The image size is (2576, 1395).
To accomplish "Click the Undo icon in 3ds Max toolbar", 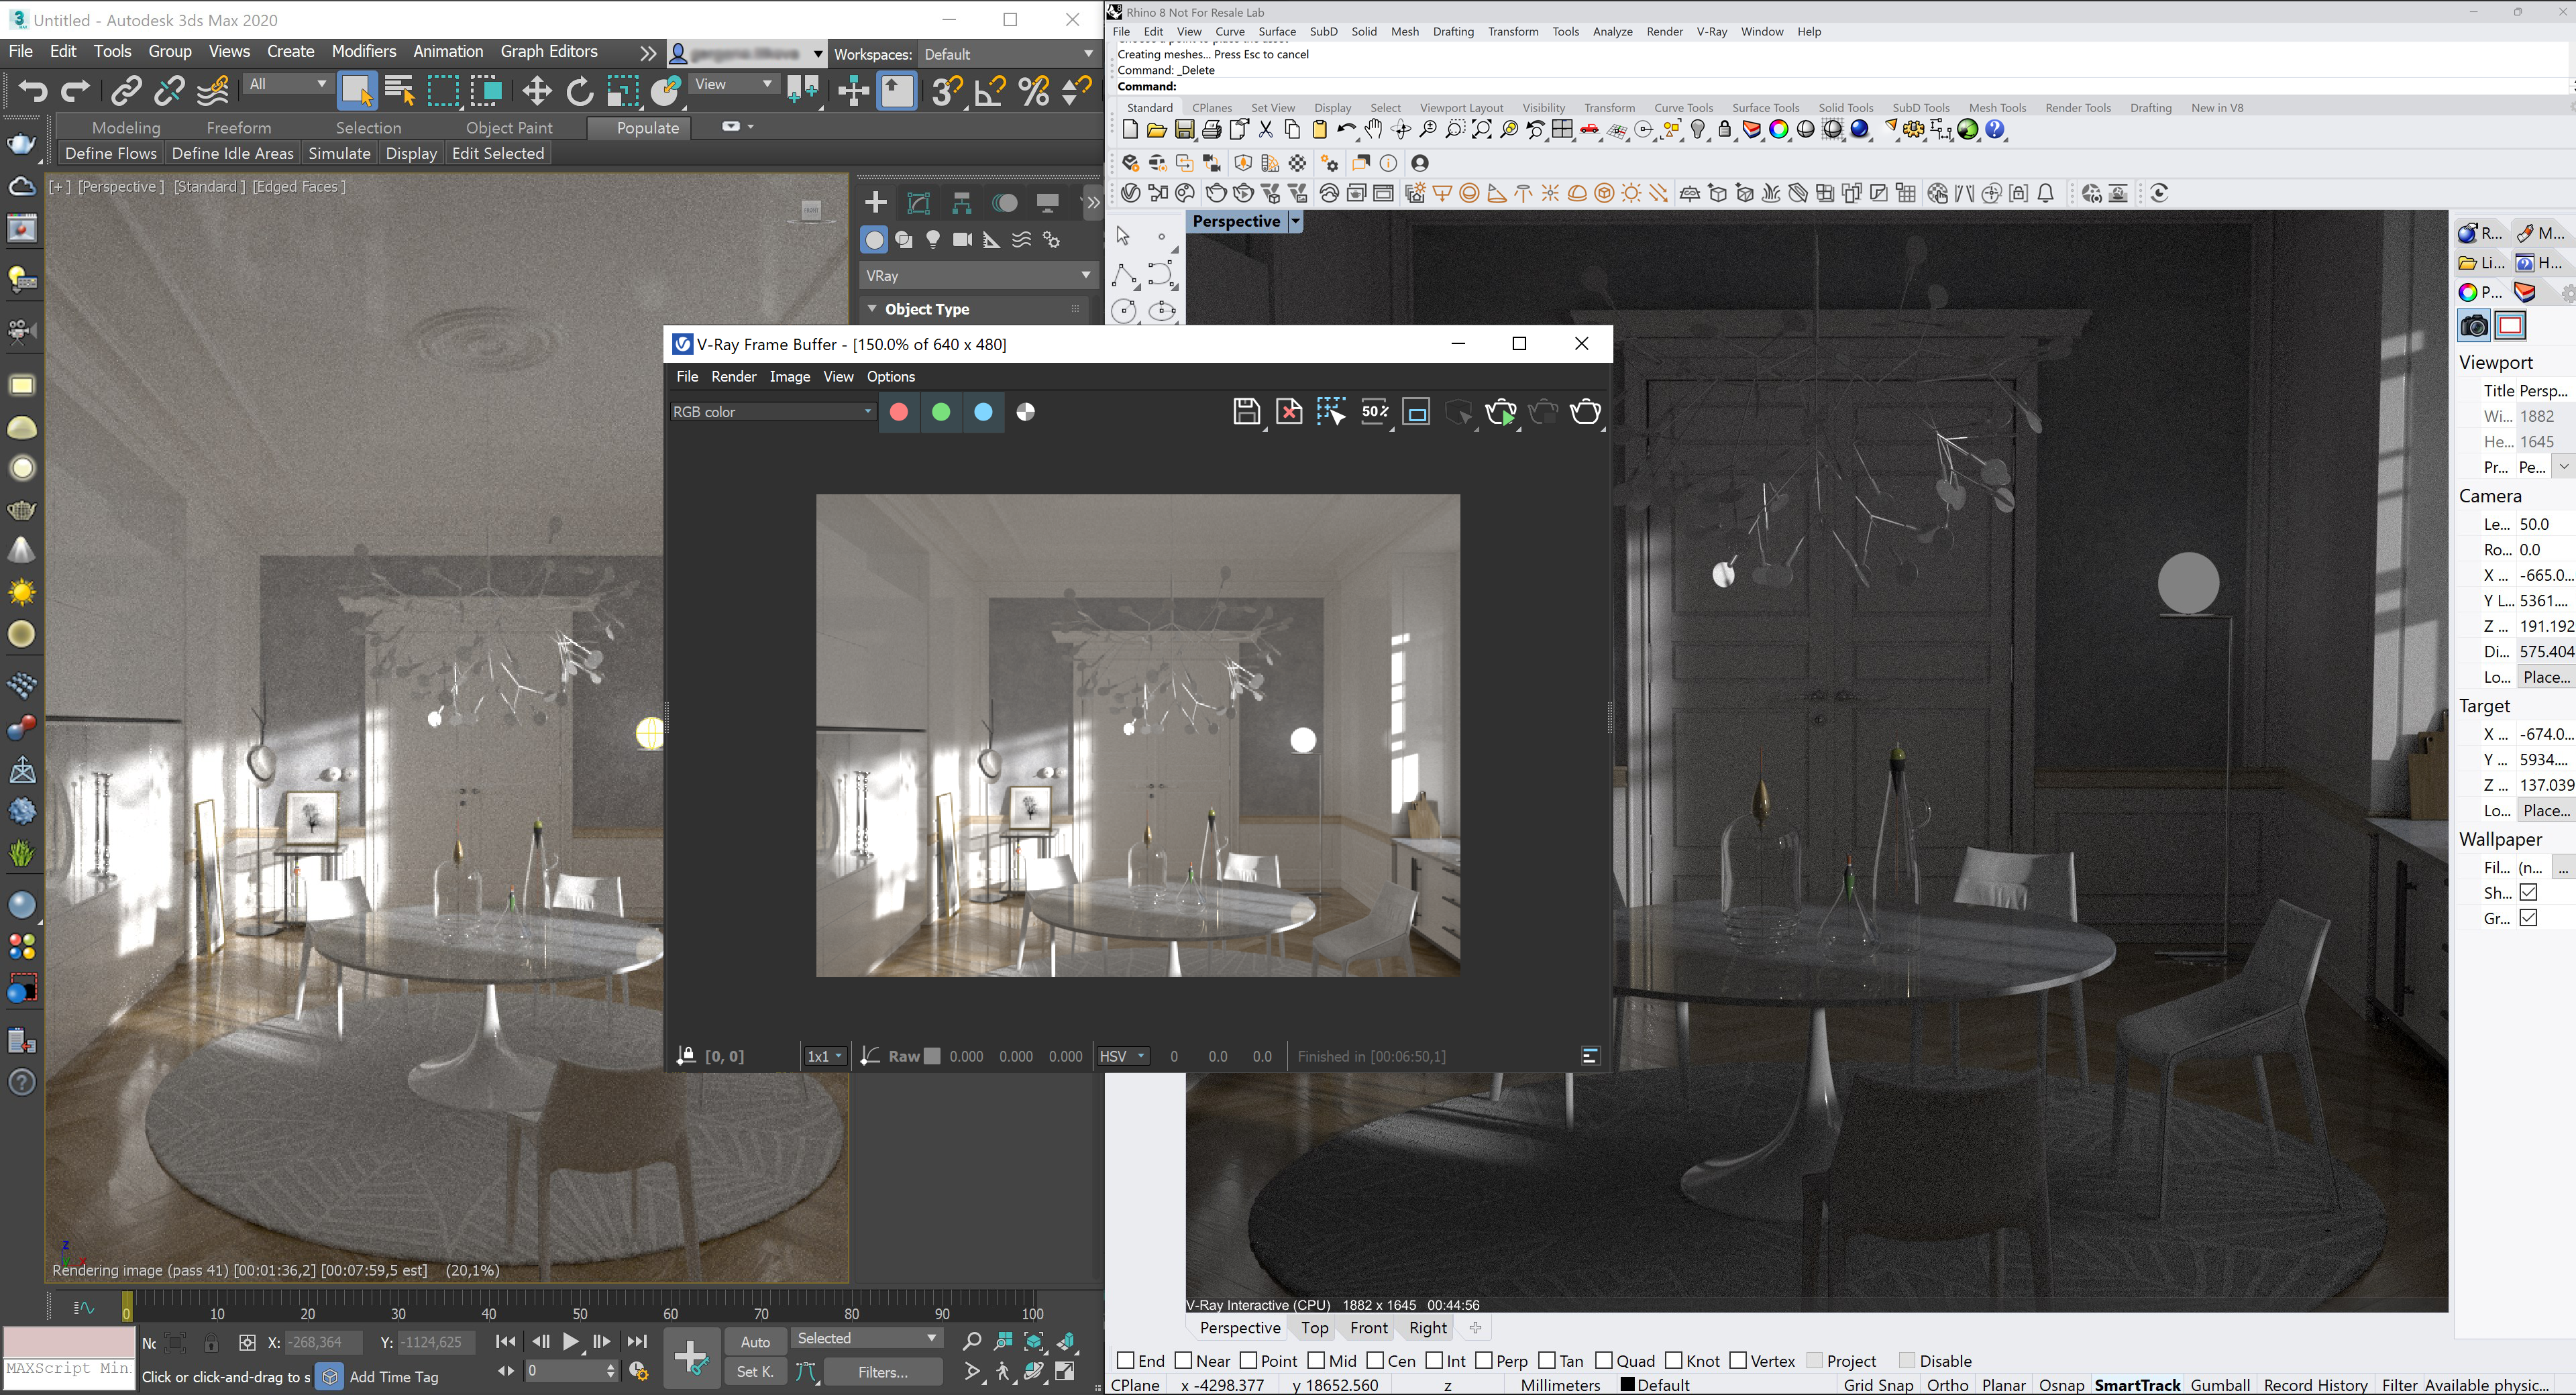I will pos(32,92).
